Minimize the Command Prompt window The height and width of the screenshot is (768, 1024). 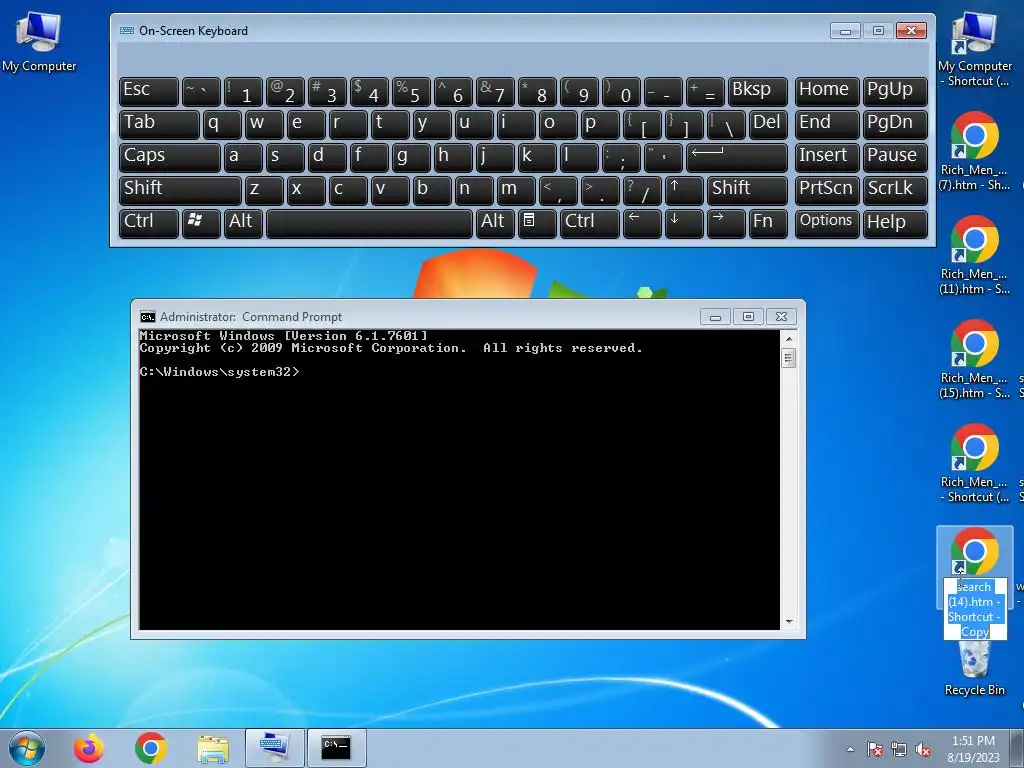coord(715,317)
